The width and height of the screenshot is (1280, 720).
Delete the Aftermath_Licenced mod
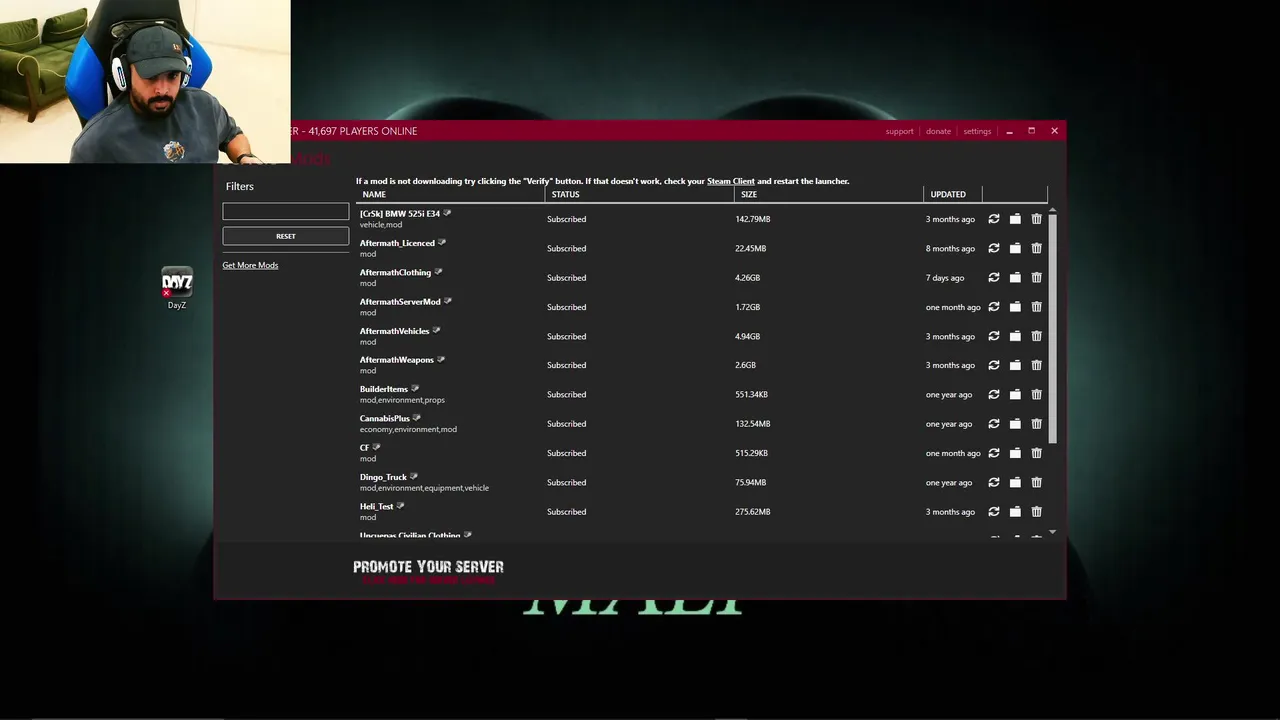pos(1036,248)
